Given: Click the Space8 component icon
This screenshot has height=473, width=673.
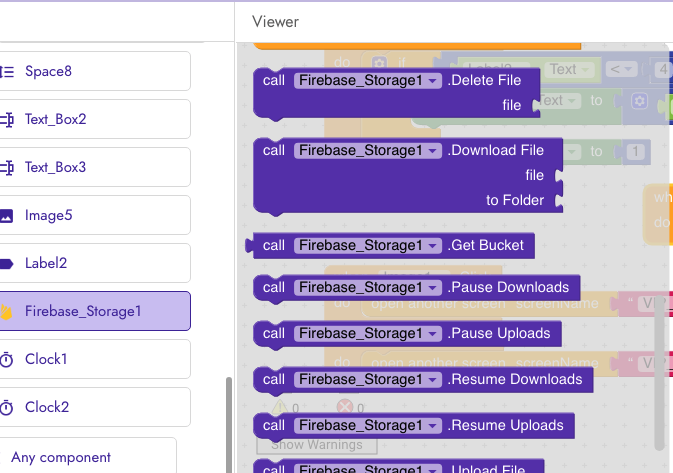Looking at the screenshot, I should pos(7,72).
